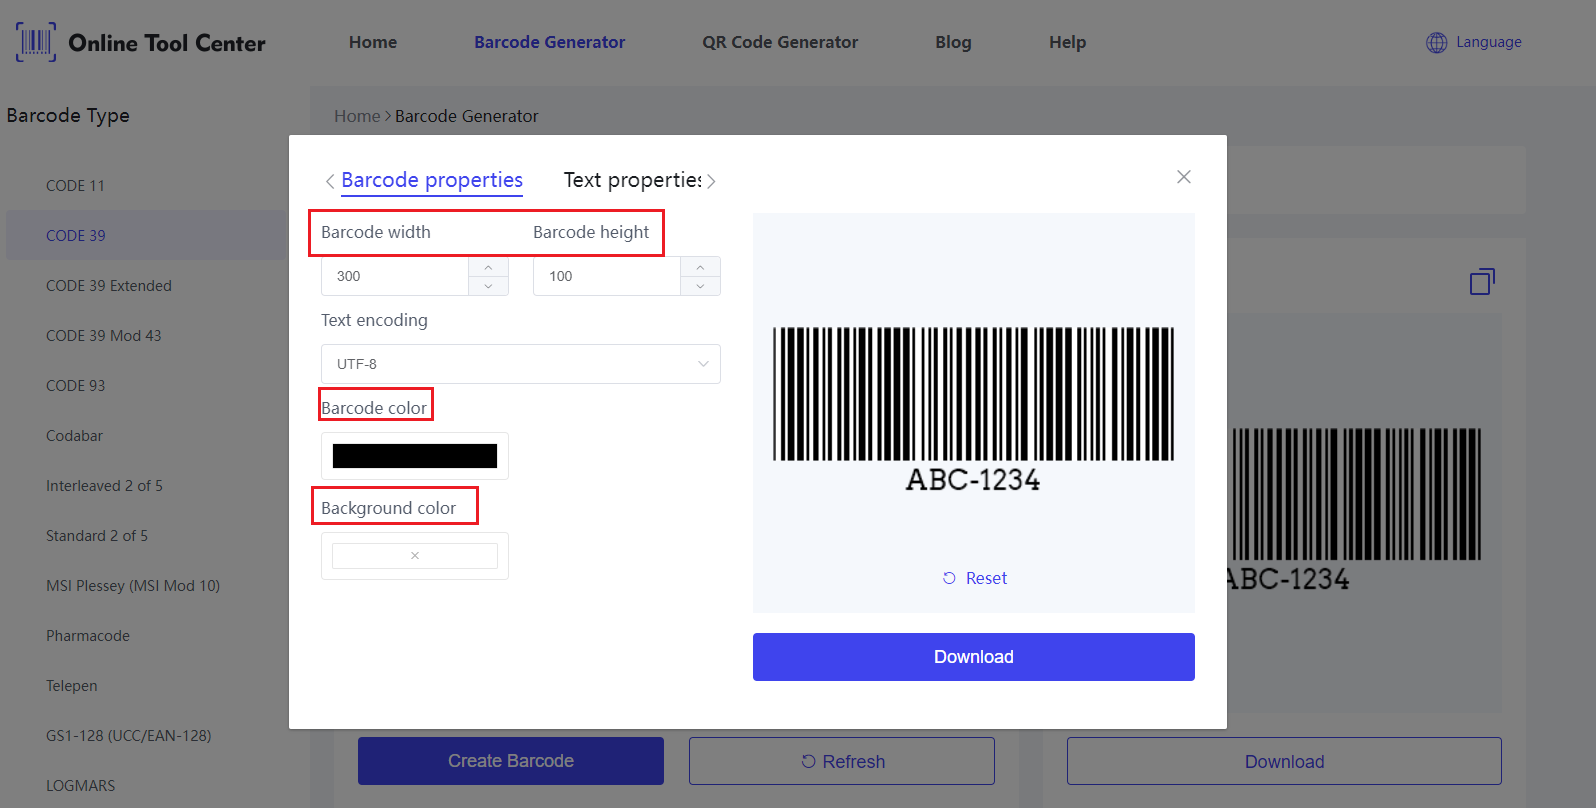Click the left chevron beside Barcode properties
Image resolution: width=1596 pixels, height=808 pixels.
[330, 181]
